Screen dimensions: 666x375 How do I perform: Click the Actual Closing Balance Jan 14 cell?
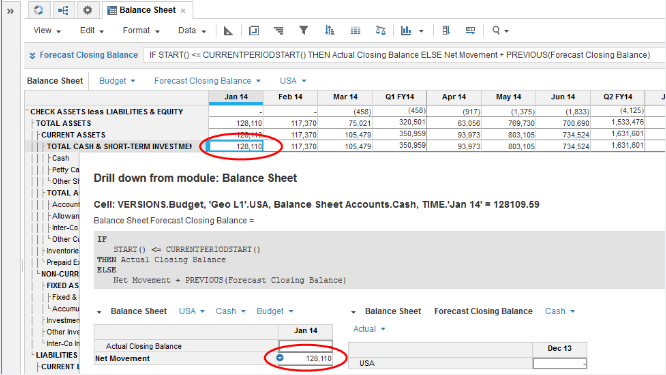click(305, 346)
